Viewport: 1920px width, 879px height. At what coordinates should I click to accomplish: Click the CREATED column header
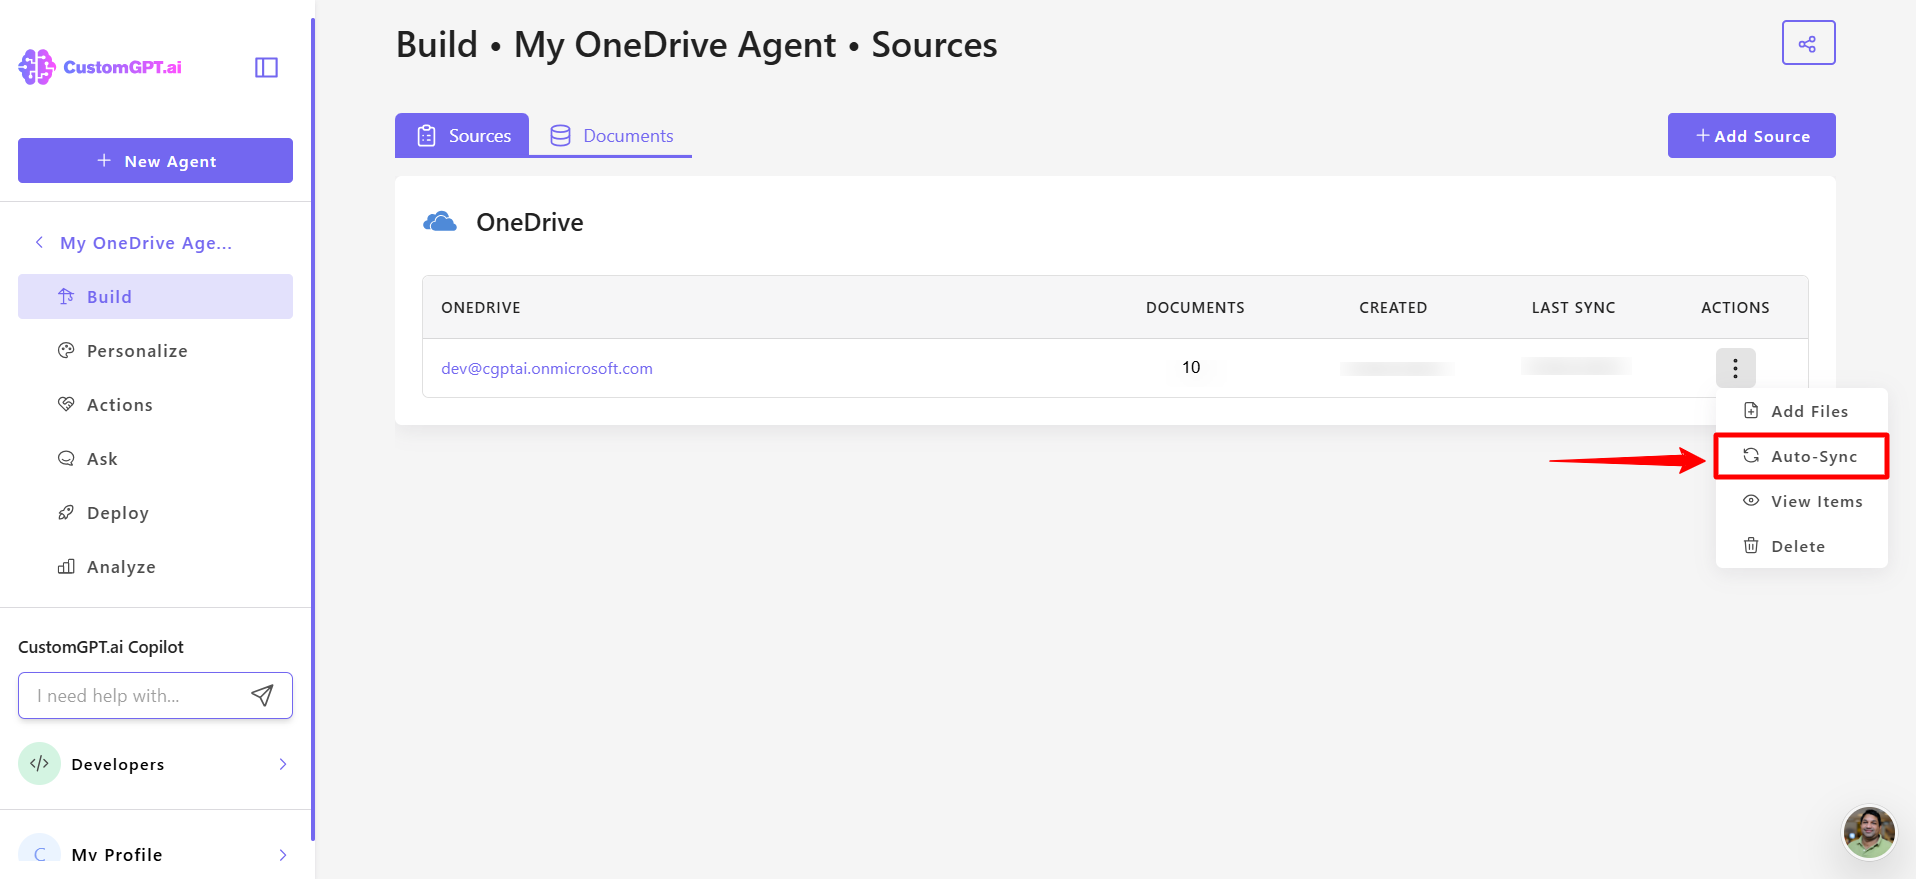(1393, 307)
